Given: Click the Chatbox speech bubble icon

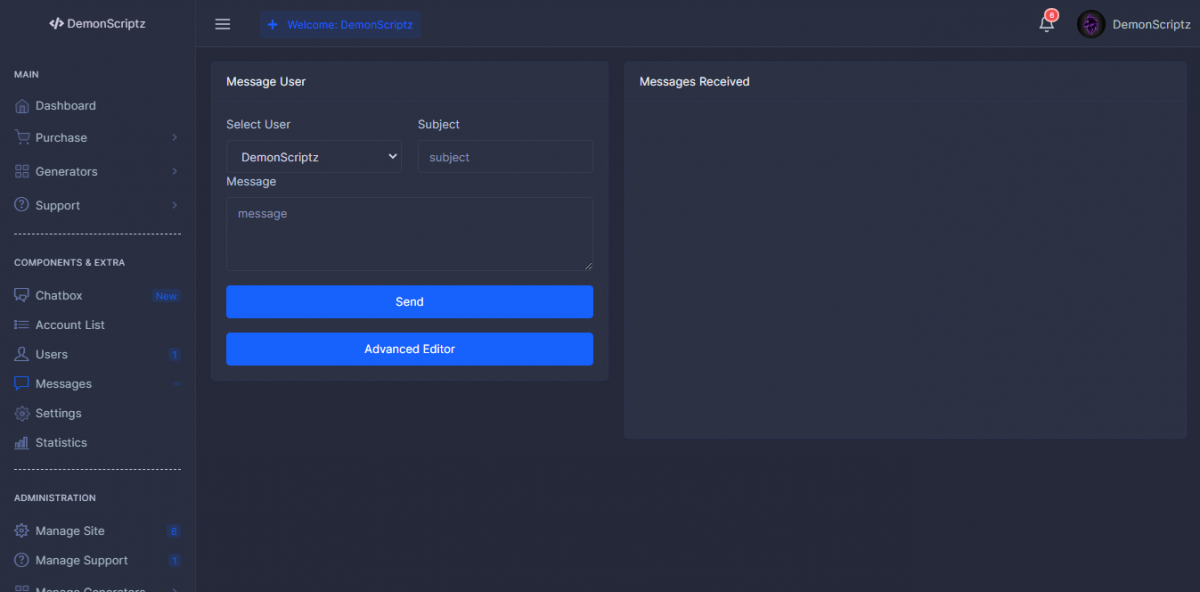Looking at the screenshot, I should (22, 296).
